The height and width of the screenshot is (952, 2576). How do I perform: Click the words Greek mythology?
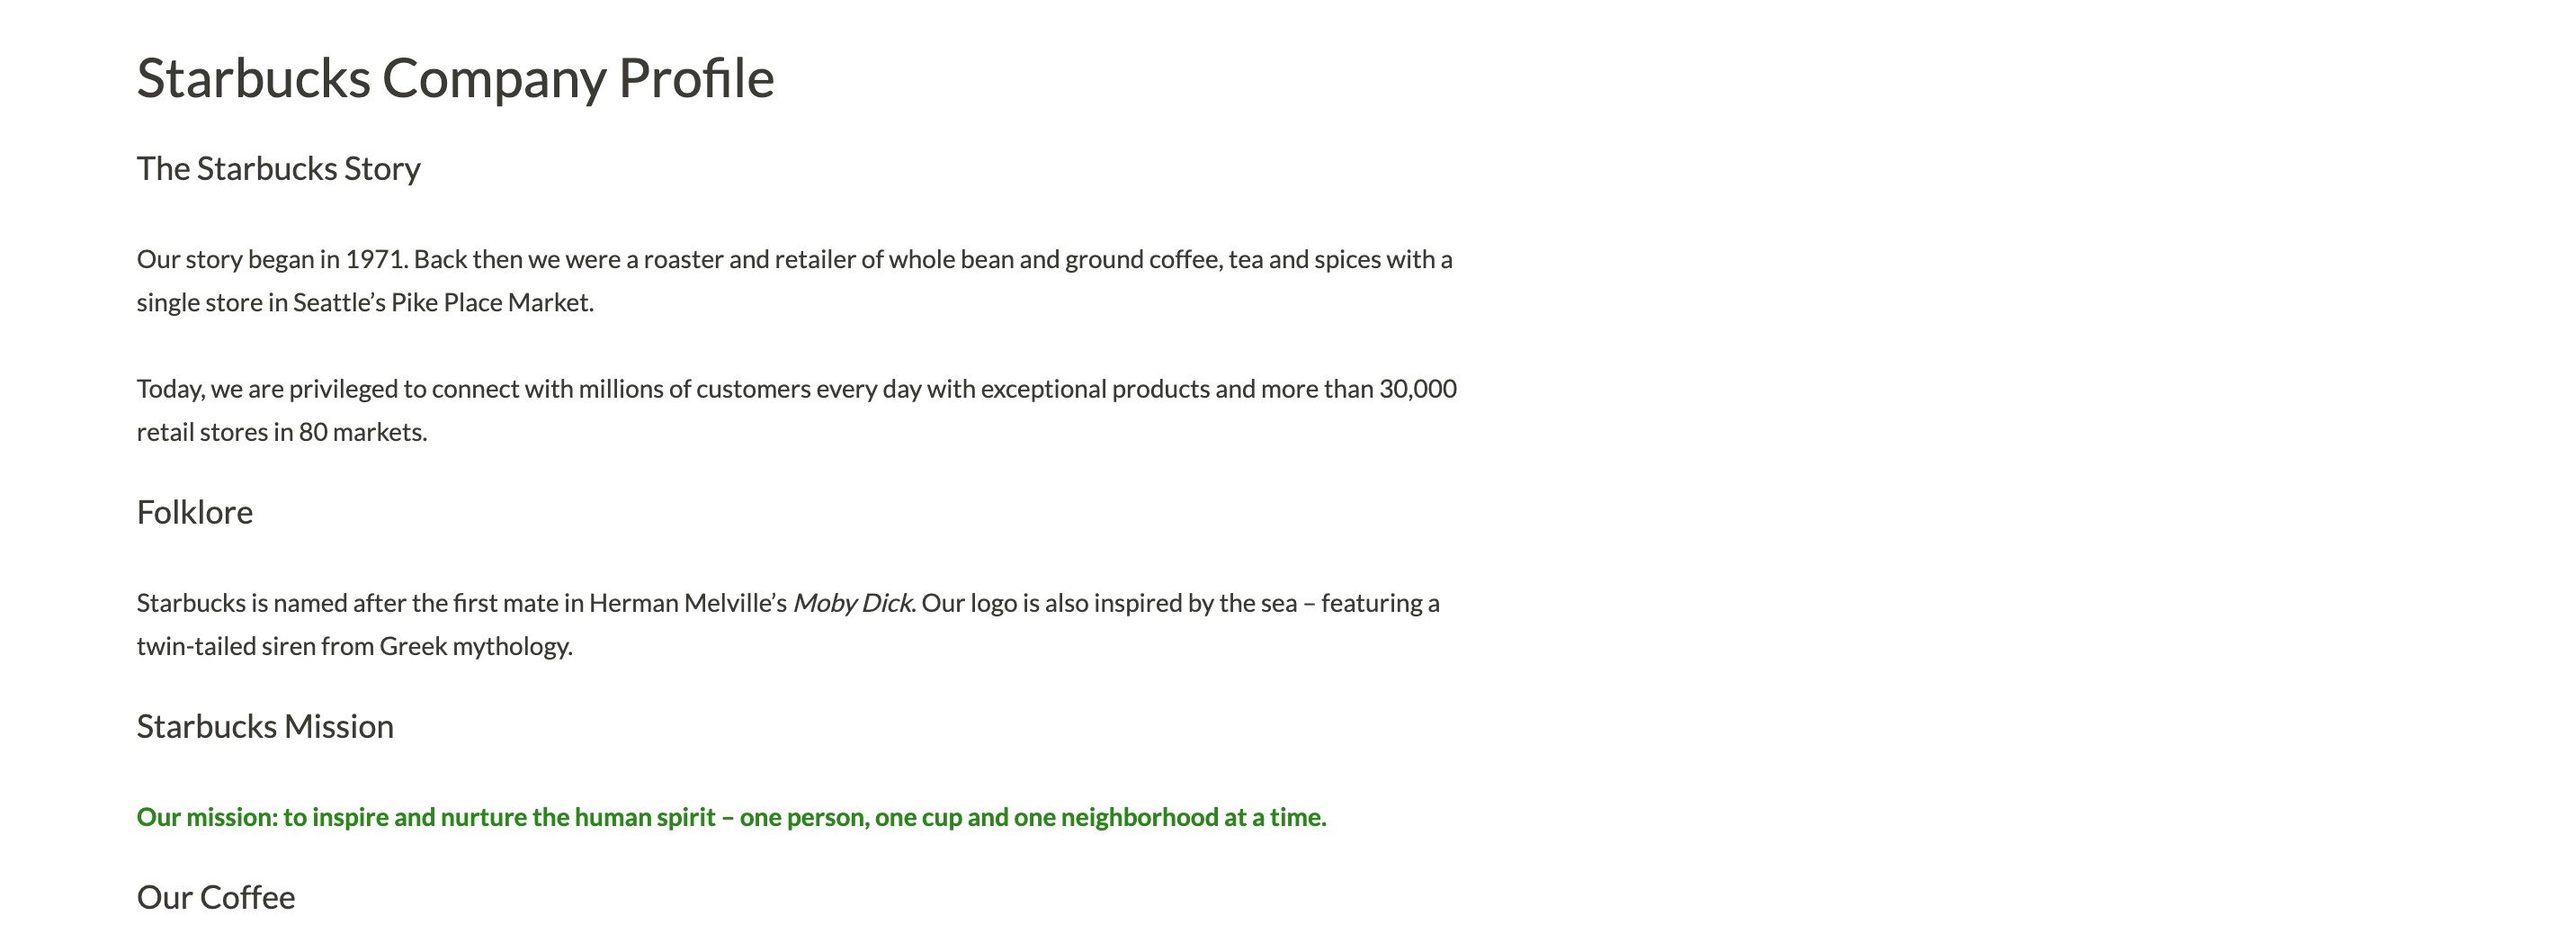point(476,647)
